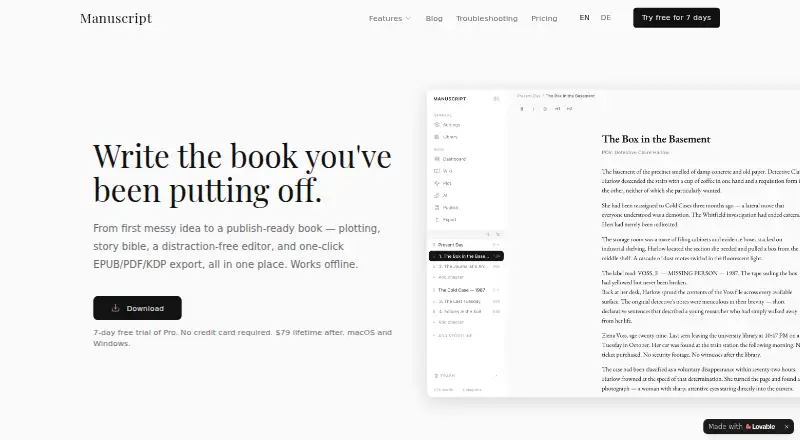The image size is (800, 440).
Task: Select AI item in preview sidebar
Action: [x=441, y=195]
